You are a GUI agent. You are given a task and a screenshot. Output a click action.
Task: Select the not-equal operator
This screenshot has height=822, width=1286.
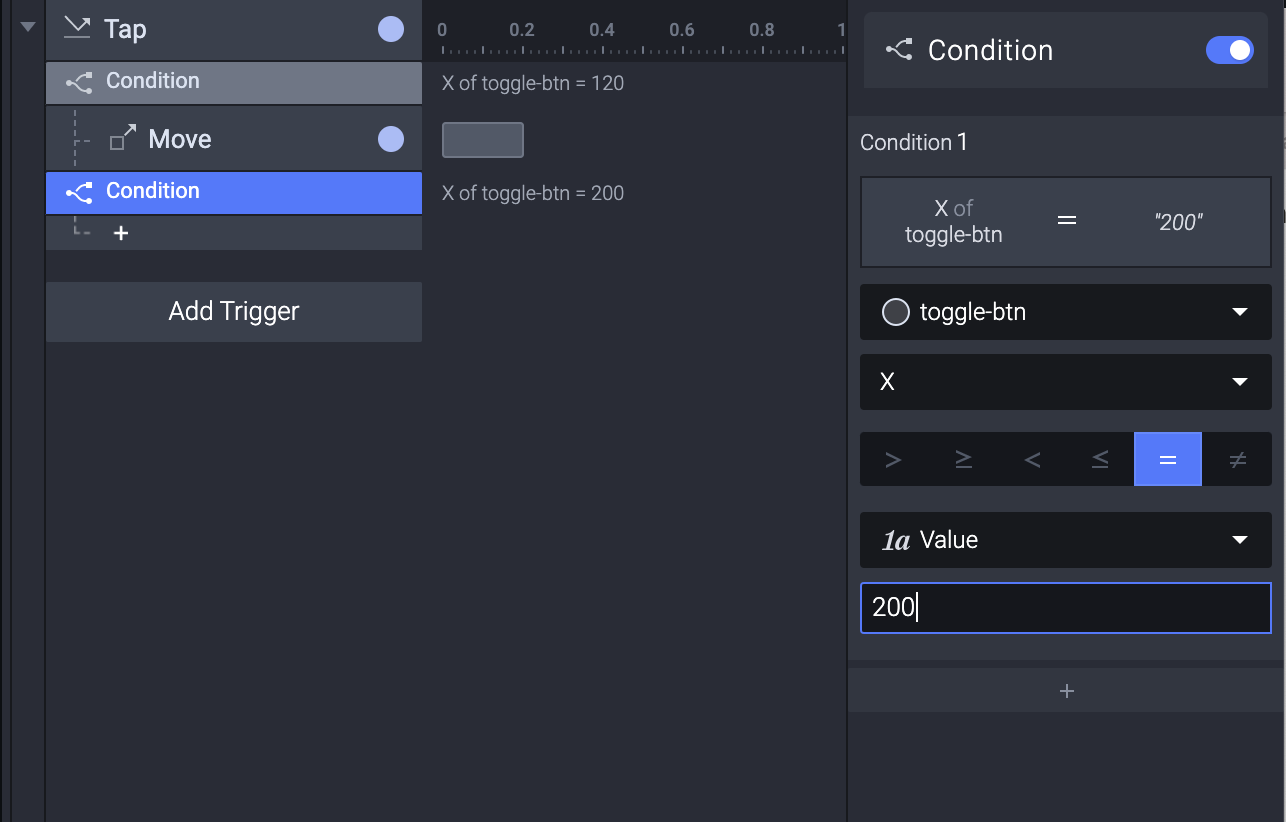point(1237,460)
